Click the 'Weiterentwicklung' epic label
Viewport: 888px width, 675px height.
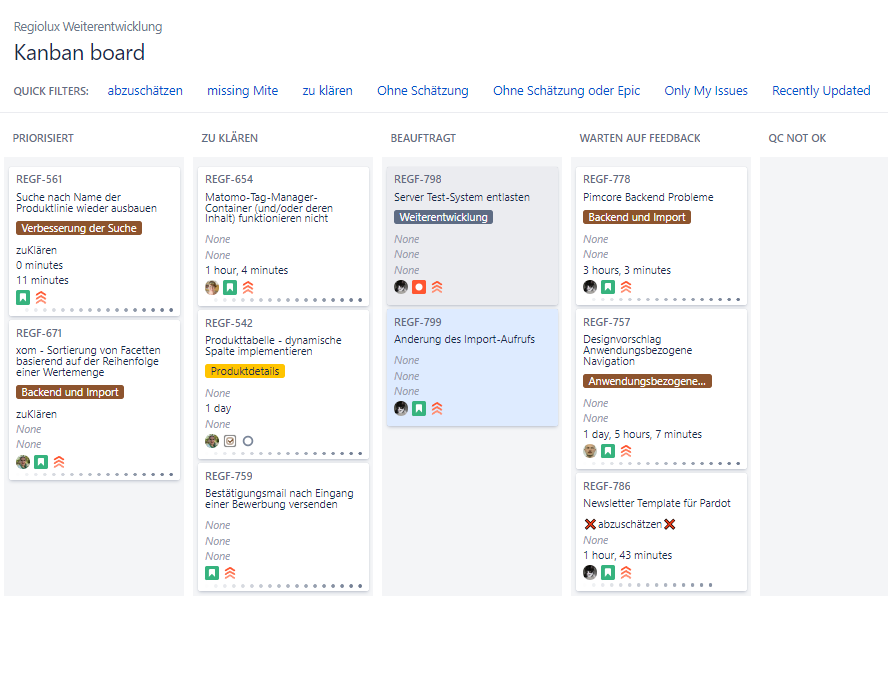(443, 217)
